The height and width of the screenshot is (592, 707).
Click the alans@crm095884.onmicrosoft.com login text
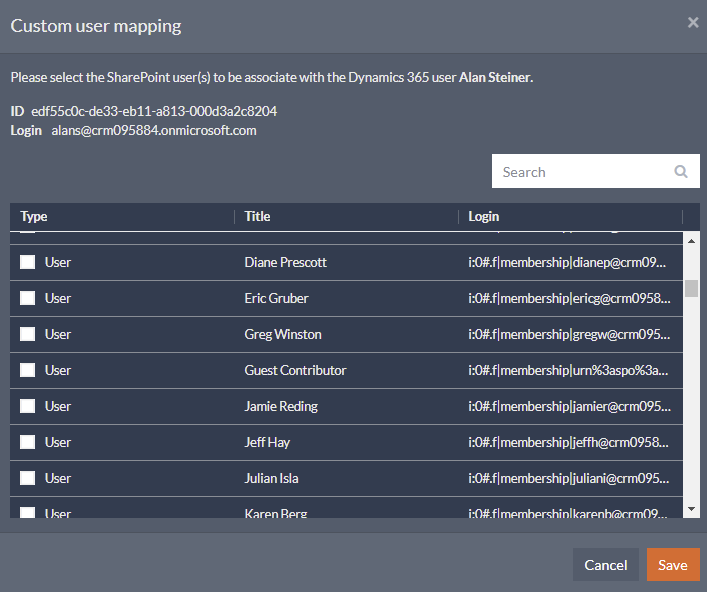point(154,131)
